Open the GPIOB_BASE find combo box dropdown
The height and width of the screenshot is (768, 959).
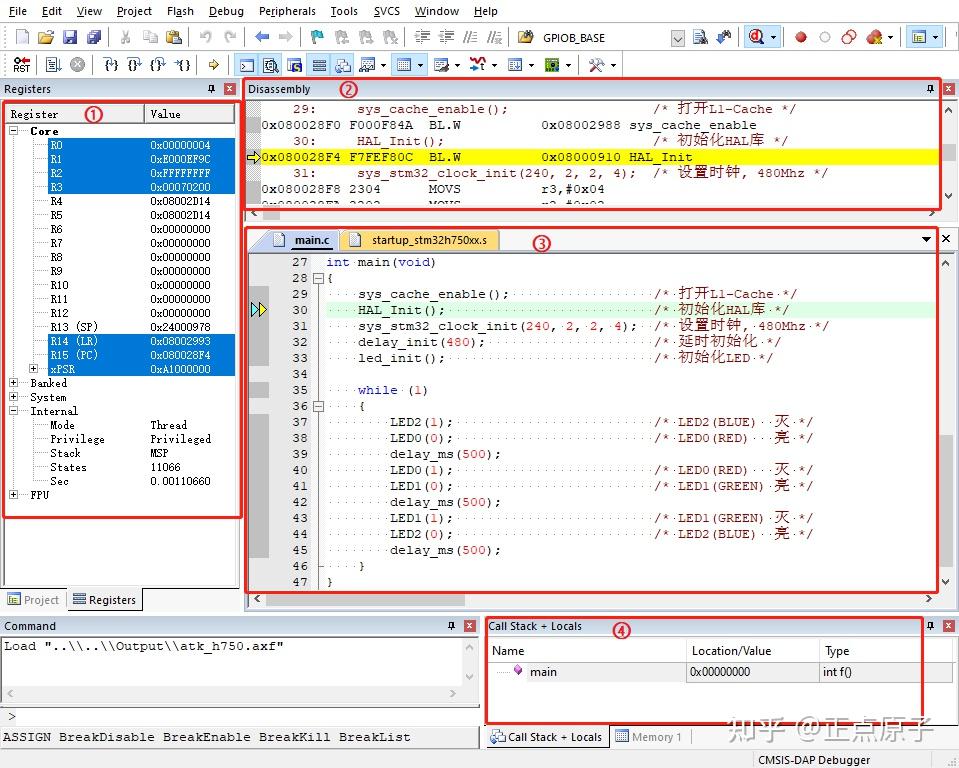click(x=677, y=38)
